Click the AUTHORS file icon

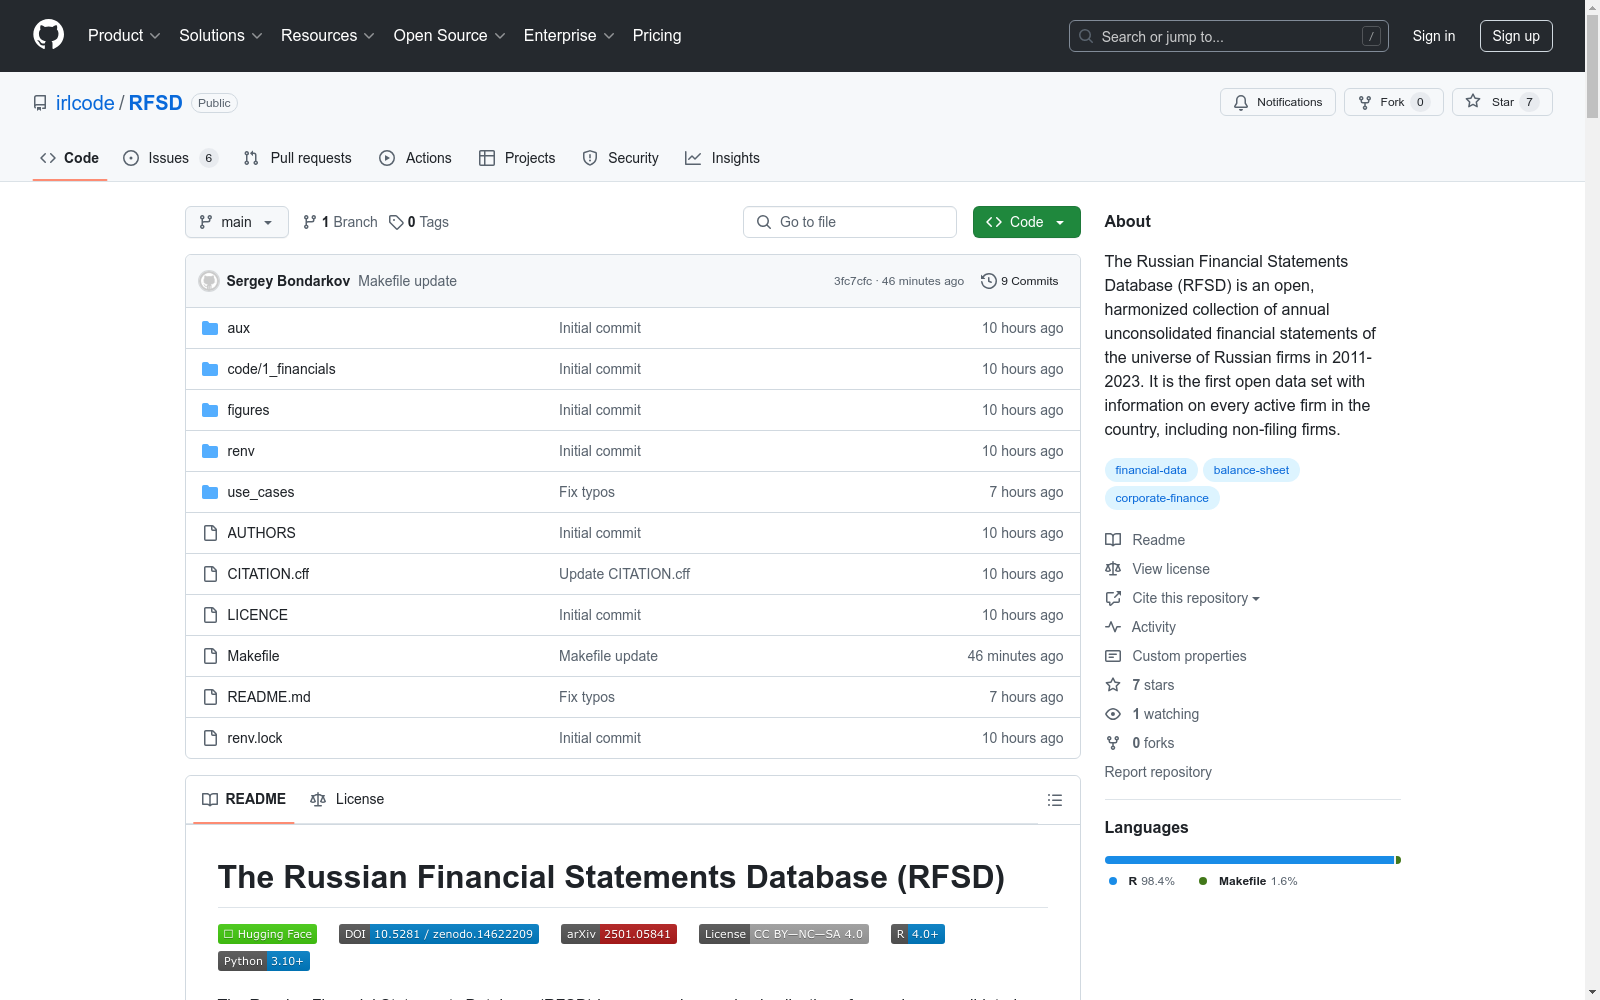tap(210, 533)
